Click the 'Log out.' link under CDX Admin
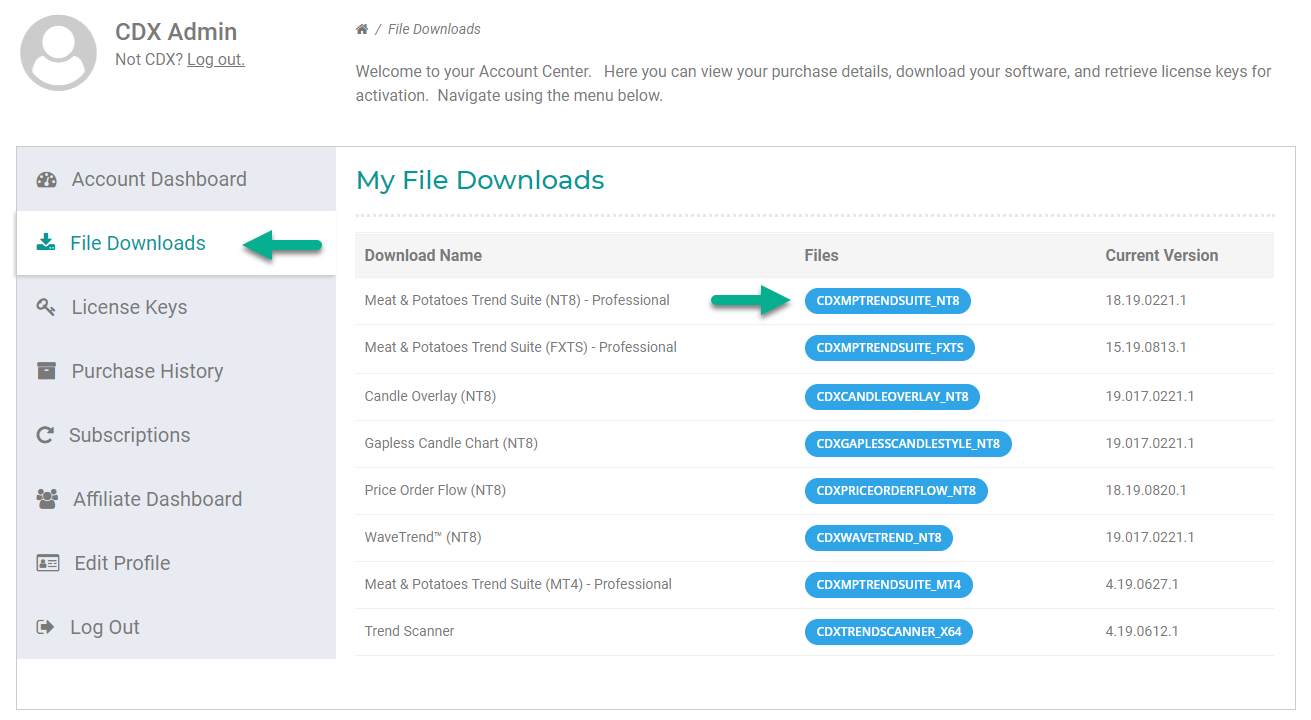This screenshot has width=1311, height=720. point(216,59)
